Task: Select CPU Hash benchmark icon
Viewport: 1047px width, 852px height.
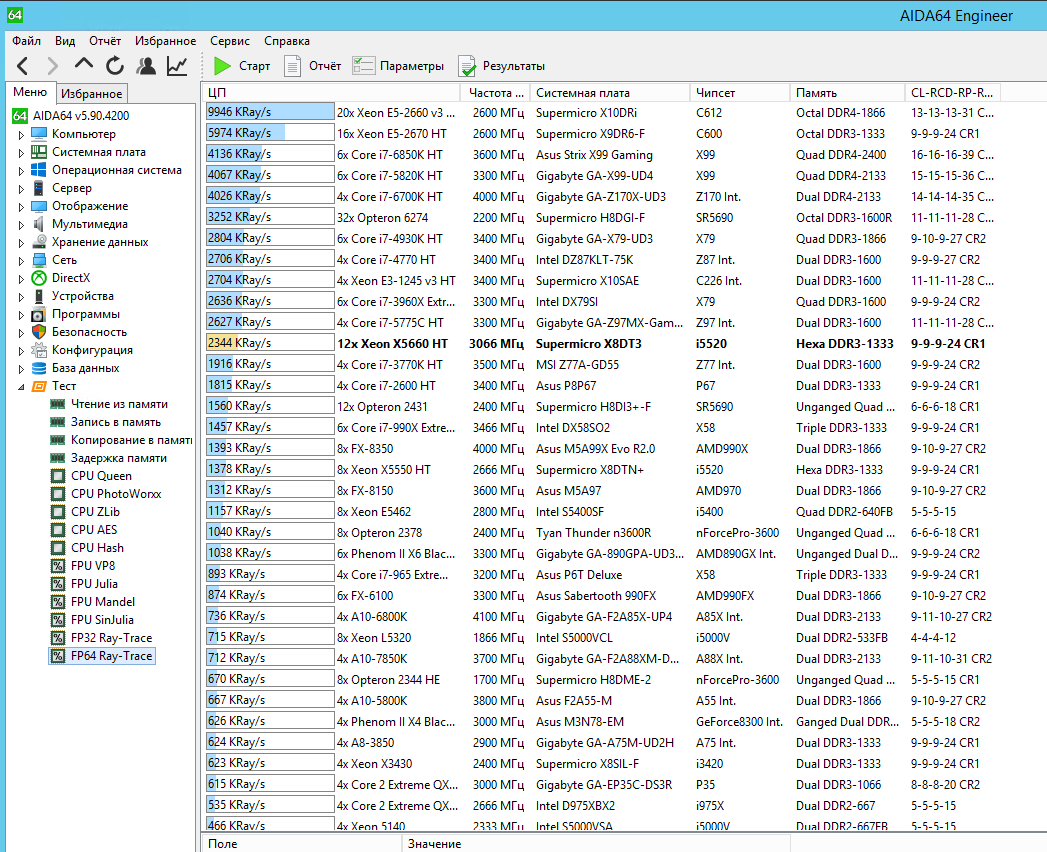Action: 58,548
